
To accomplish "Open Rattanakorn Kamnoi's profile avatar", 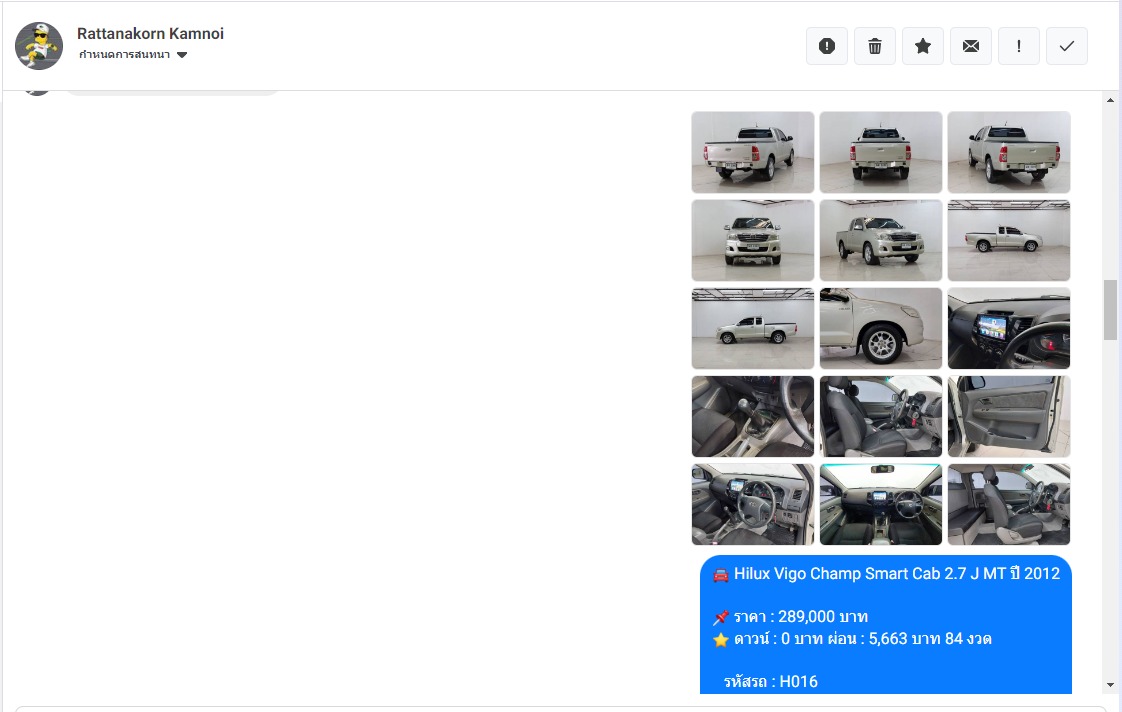I will click(39, 46).
